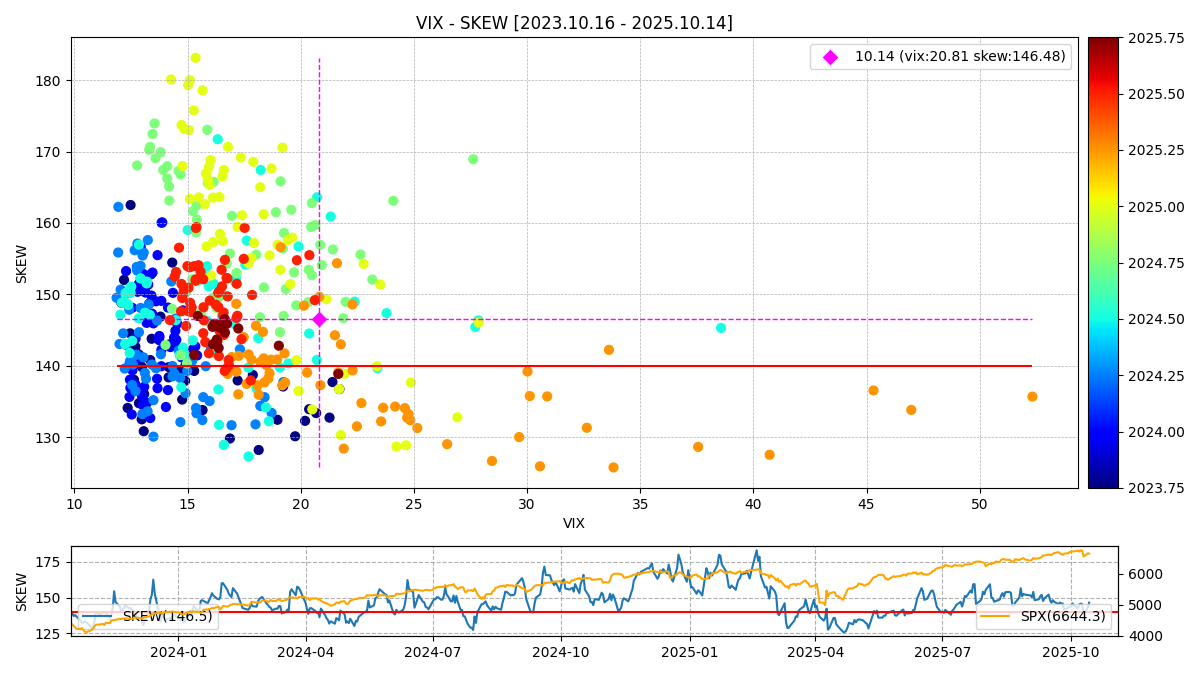Click the magenta diamond icon in the legend
The image size is (1200, 675).
point(830,58)
